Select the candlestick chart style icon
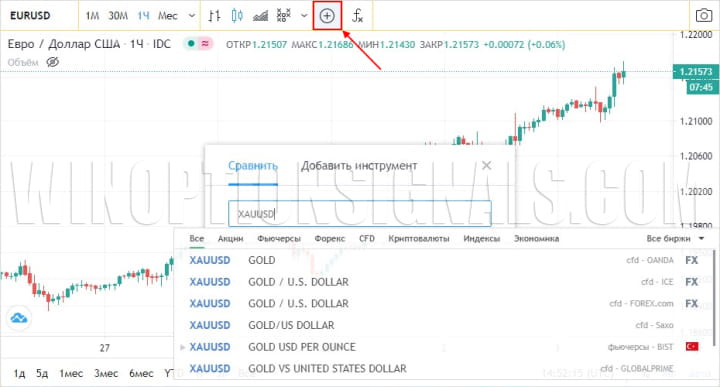 [237, 16]
